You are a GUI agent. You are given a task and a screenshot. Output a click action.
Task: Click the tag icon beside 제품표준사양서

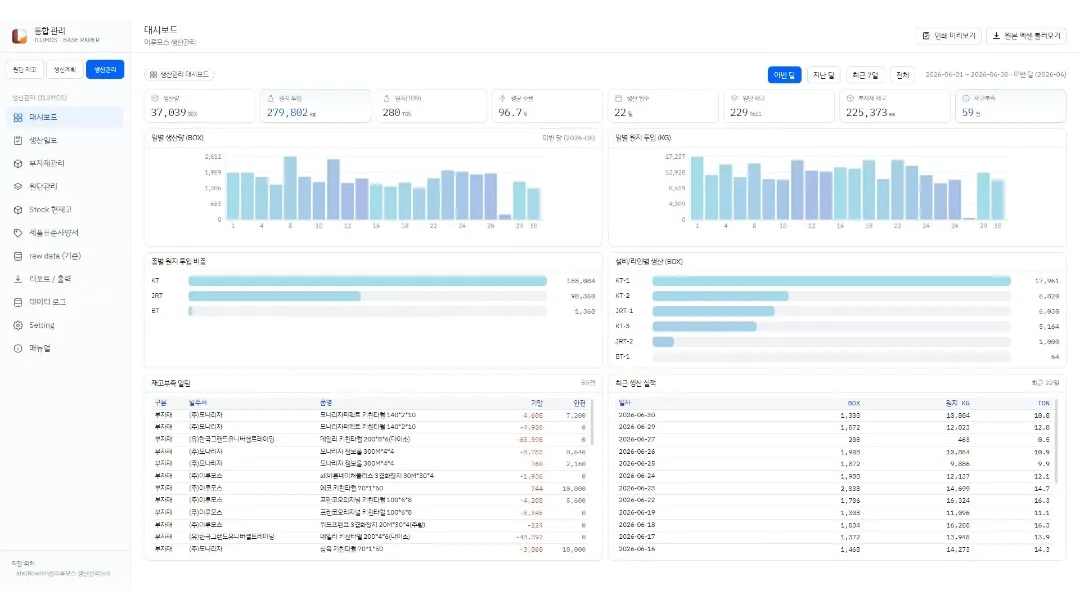click(x=18, y=233)
